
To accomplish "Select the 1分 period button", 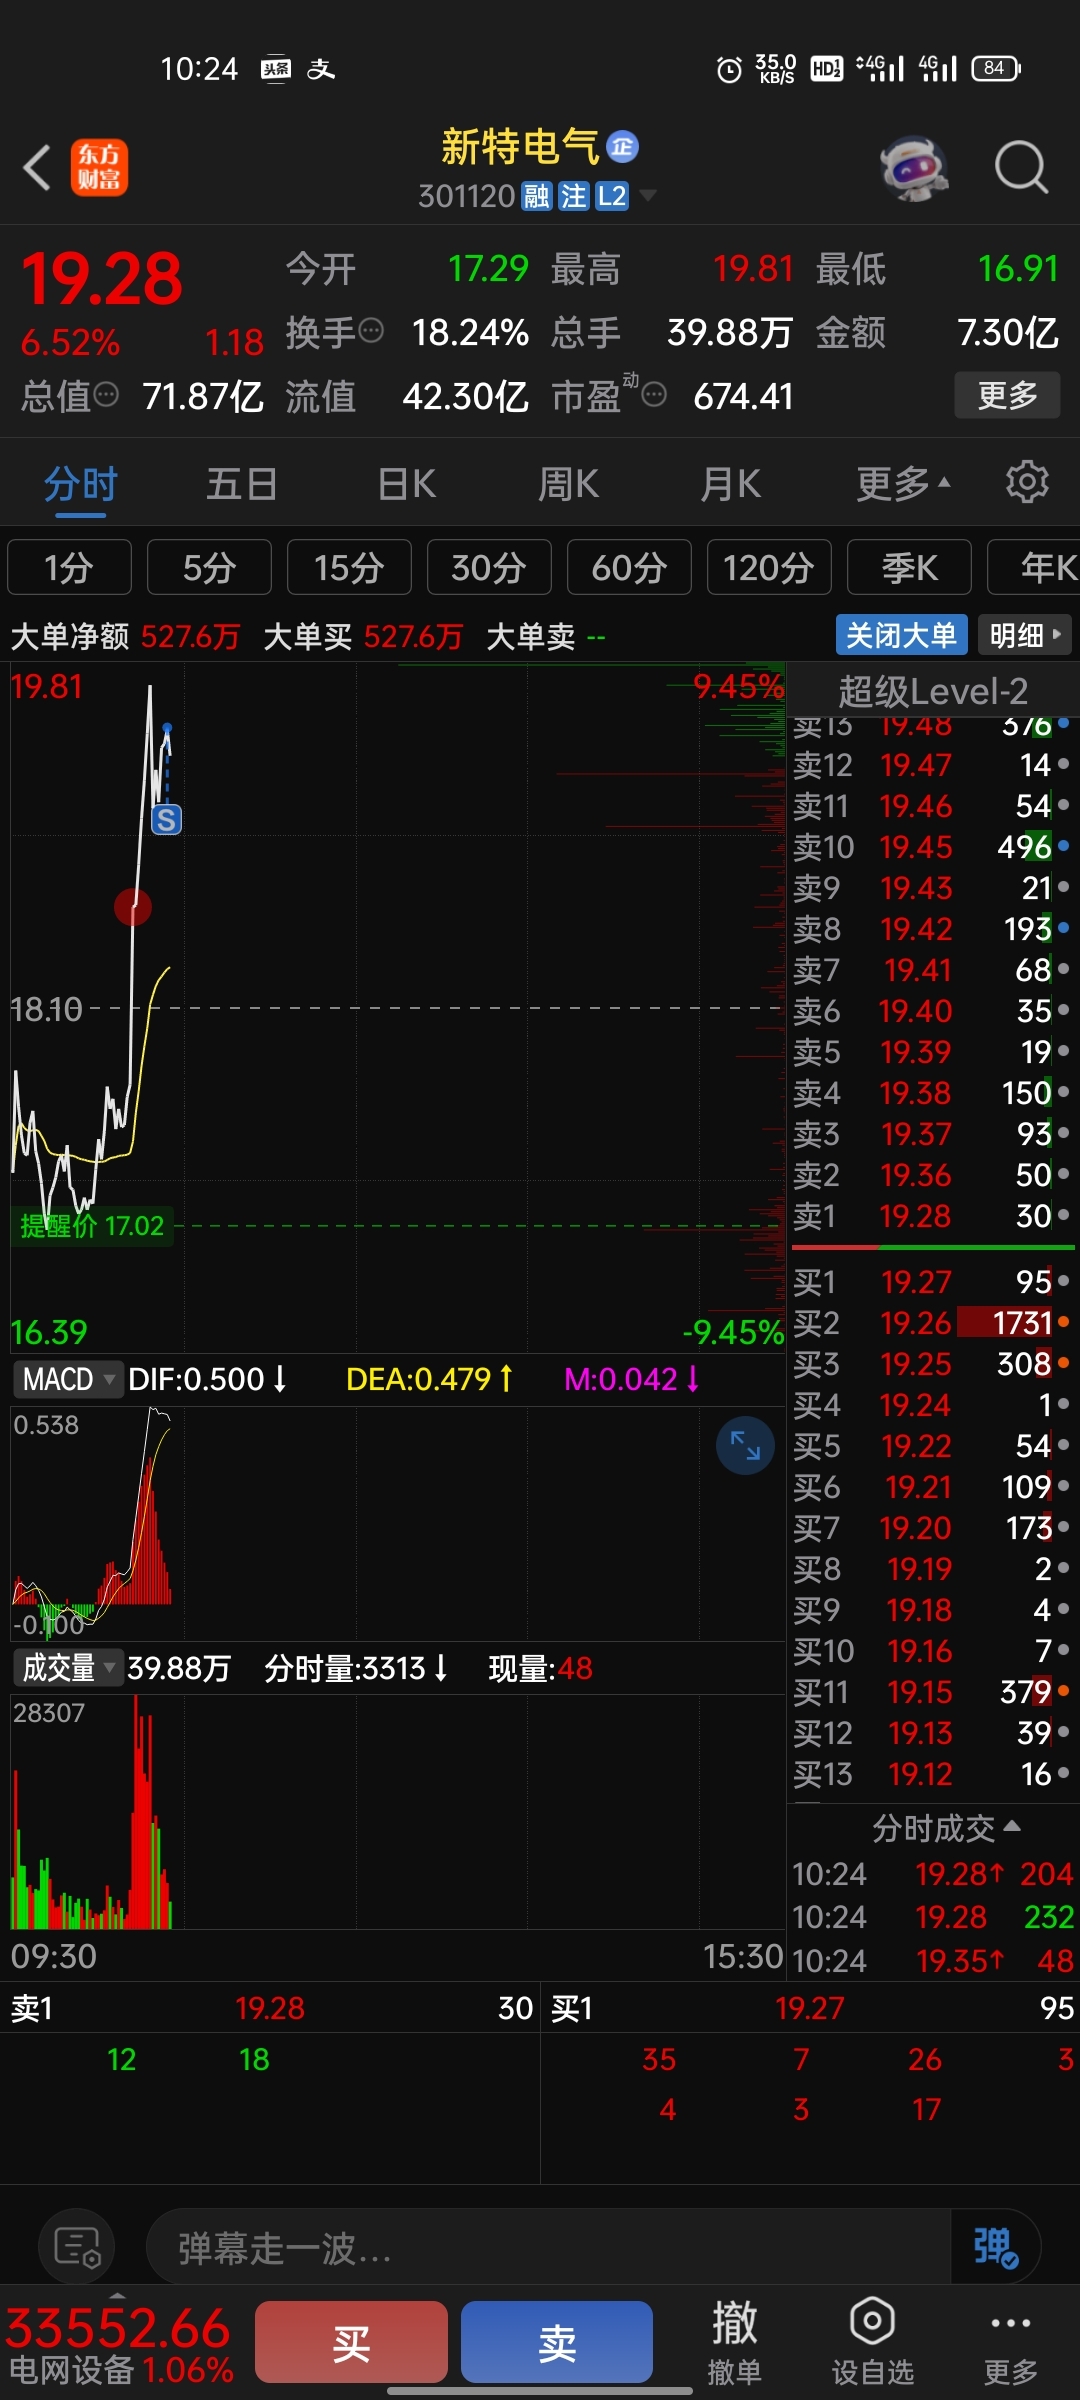I will [x=69, y=567].
